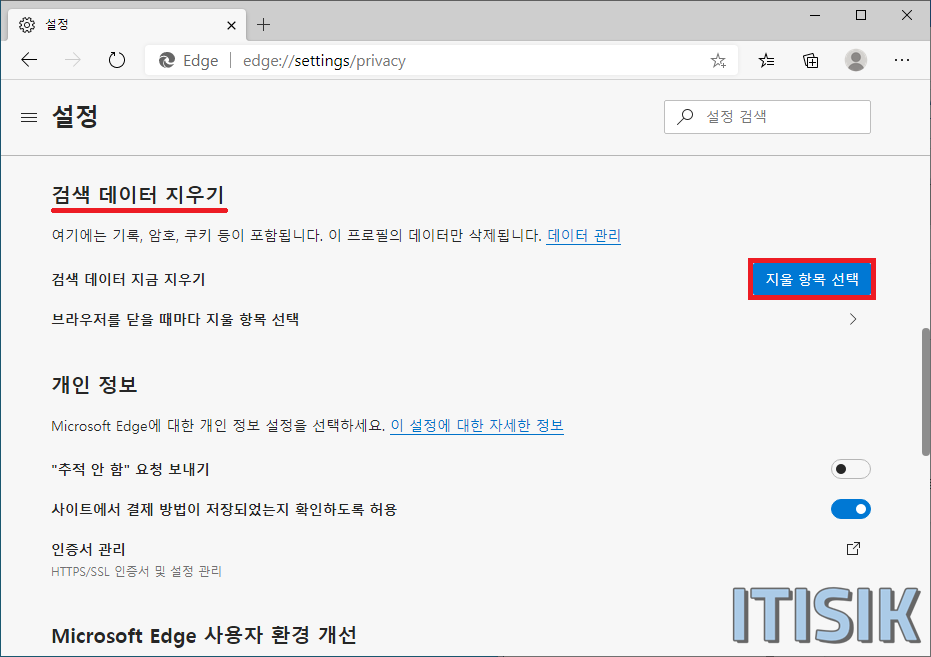Screen dimensions: 931x657
Task: Click the HTTPS/SSL 인증서 및 설정 관리 subtitle
Action: pos(136,572)
